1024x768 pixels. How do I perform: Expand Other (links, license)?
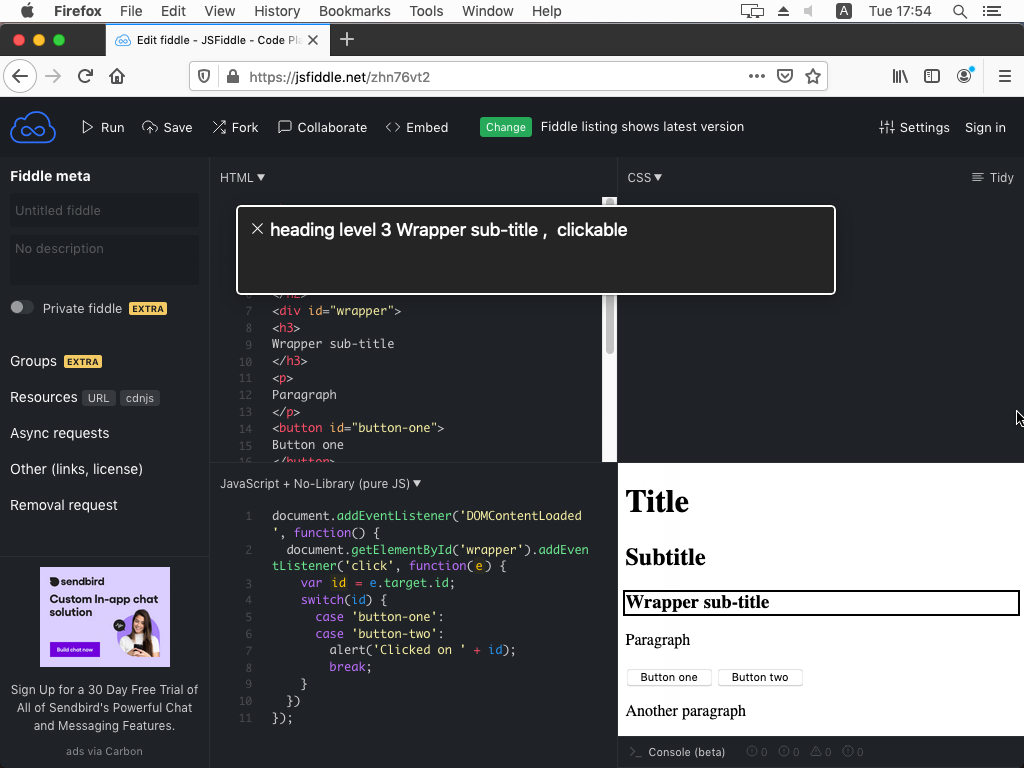click(76, 469)
